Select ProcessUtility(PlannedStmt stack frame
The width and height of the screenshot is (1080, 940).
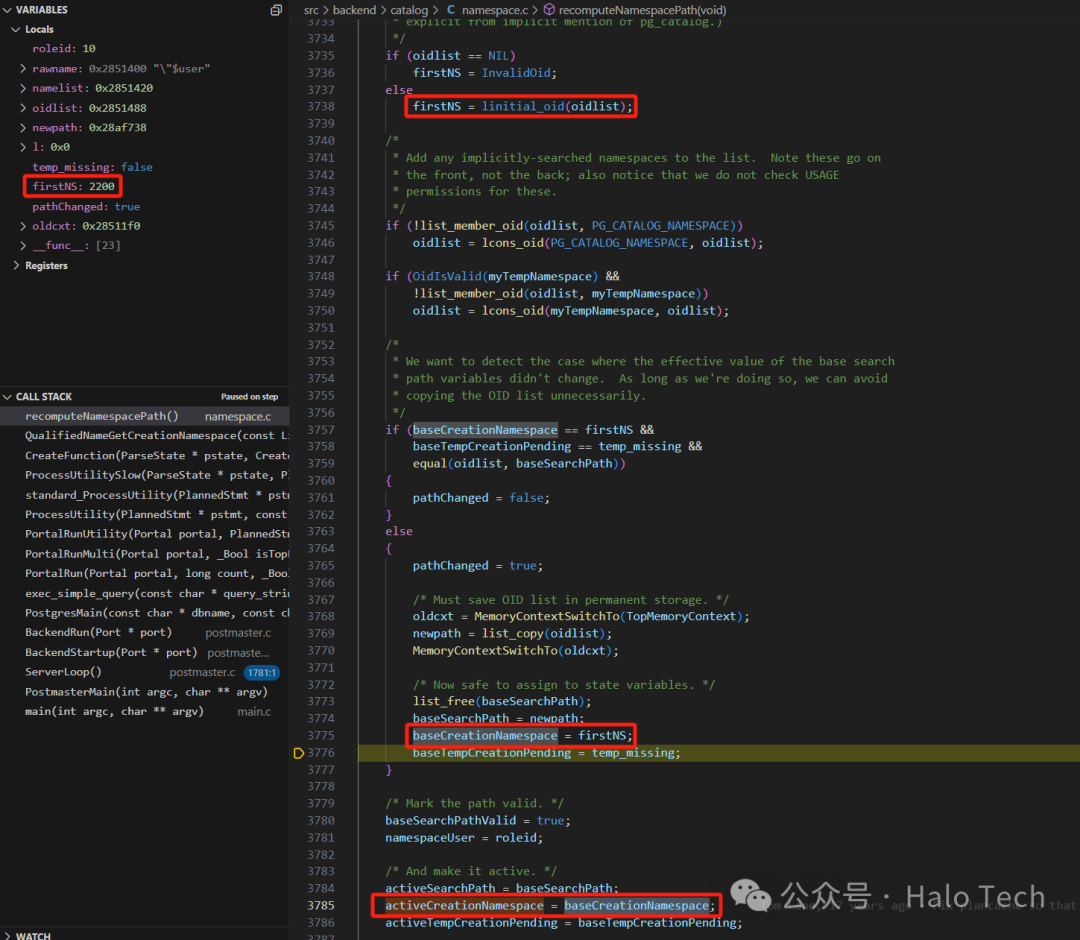click(145, 514)
